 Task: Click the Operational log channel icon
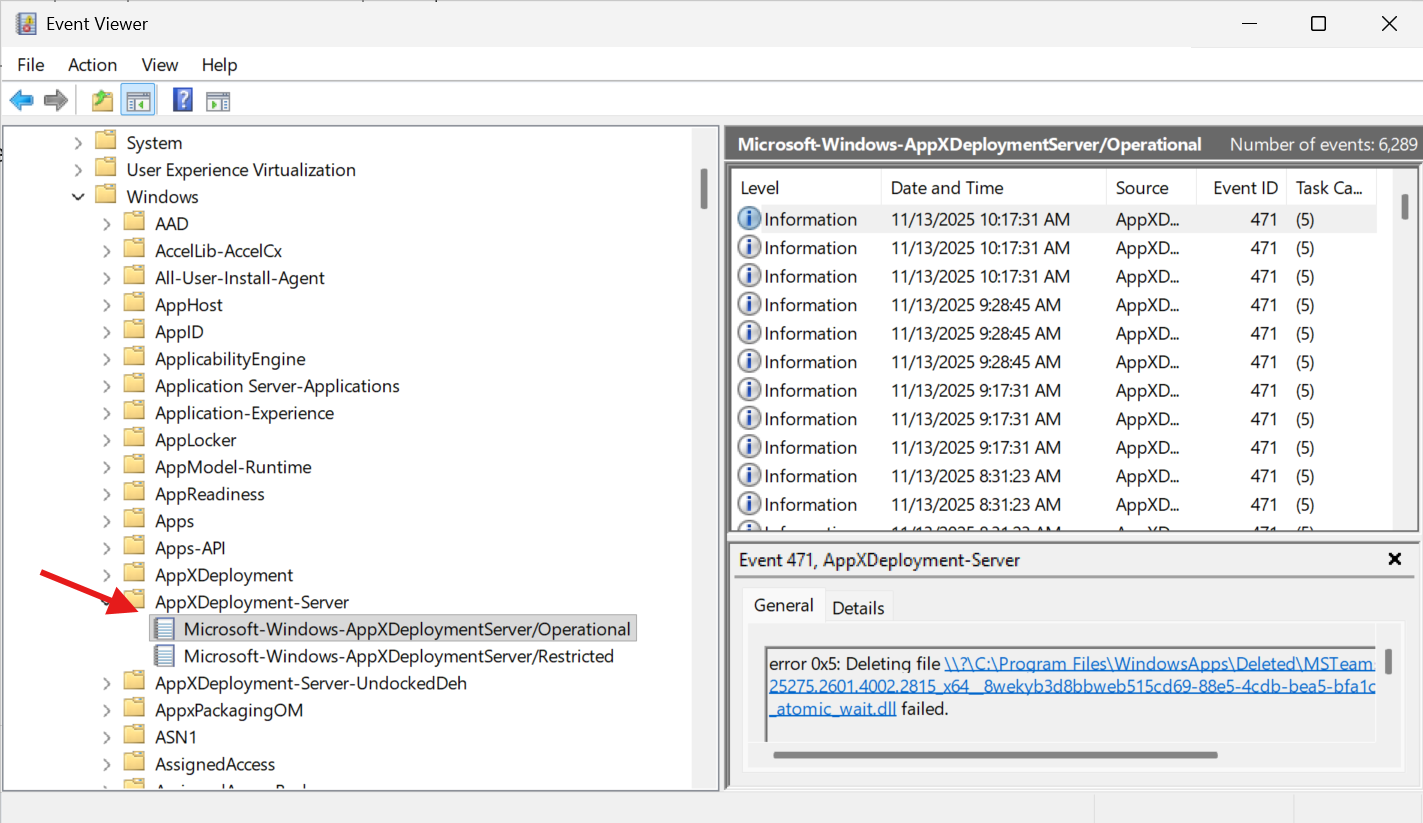coord(162,628)
